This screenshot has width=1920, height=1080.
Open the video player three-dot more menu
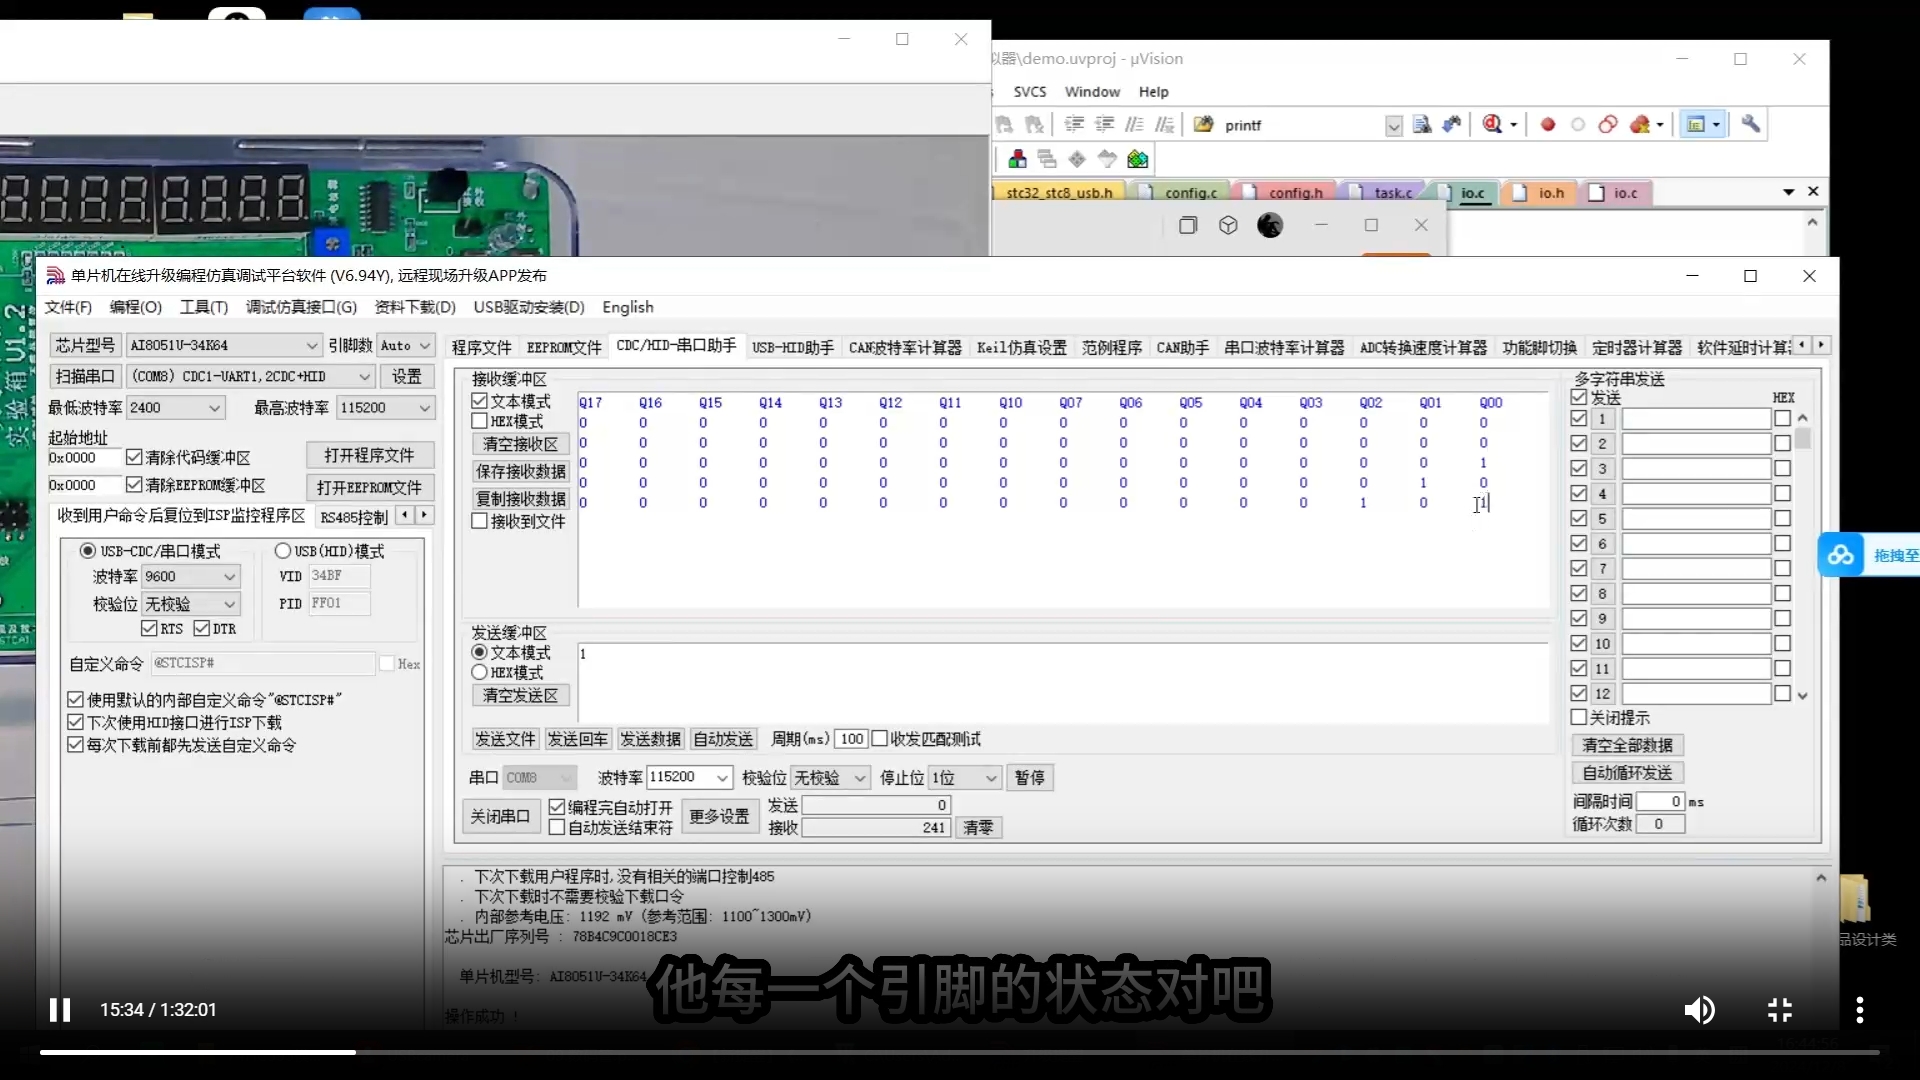(1860, 1010)
